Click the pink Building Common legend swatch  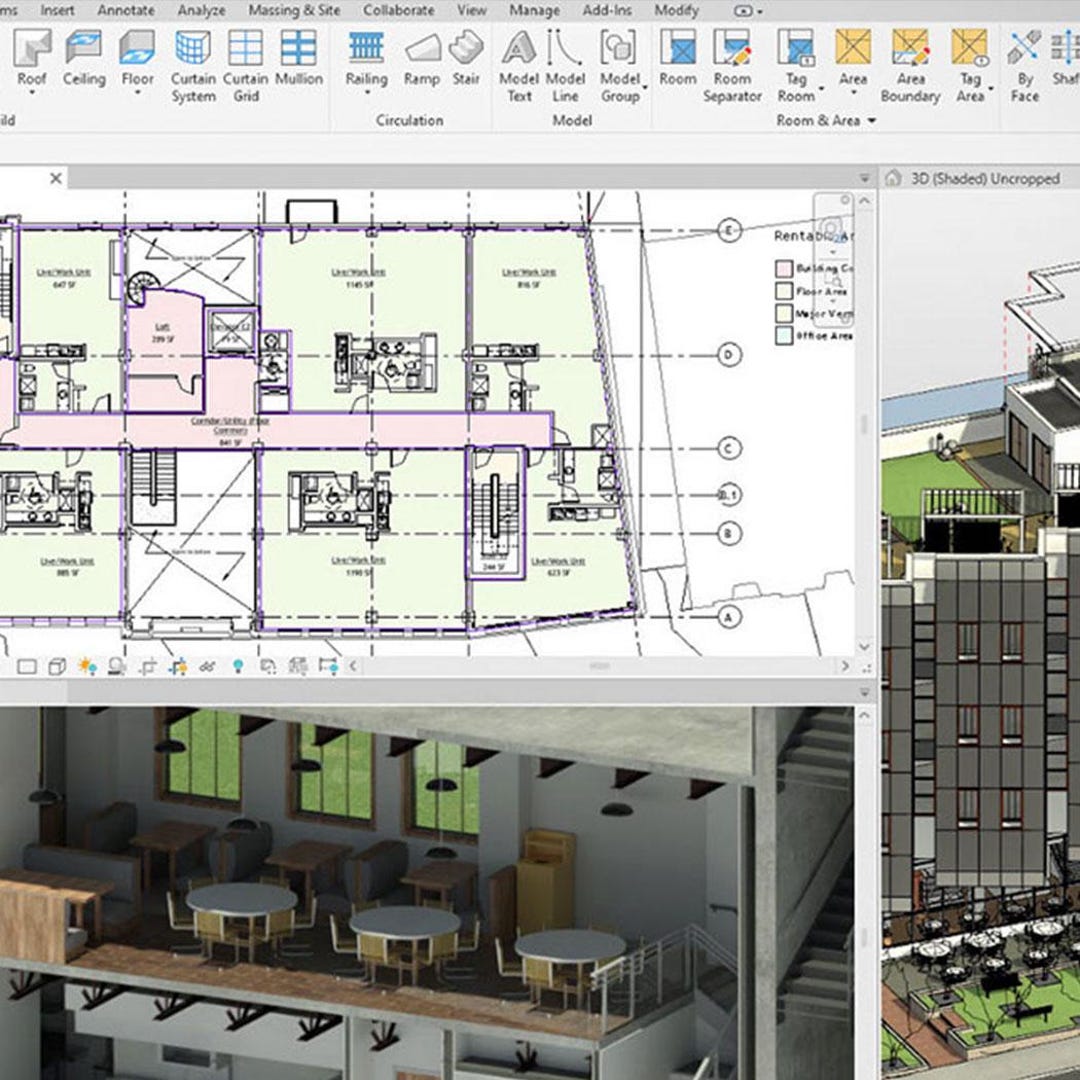point(784,269)
